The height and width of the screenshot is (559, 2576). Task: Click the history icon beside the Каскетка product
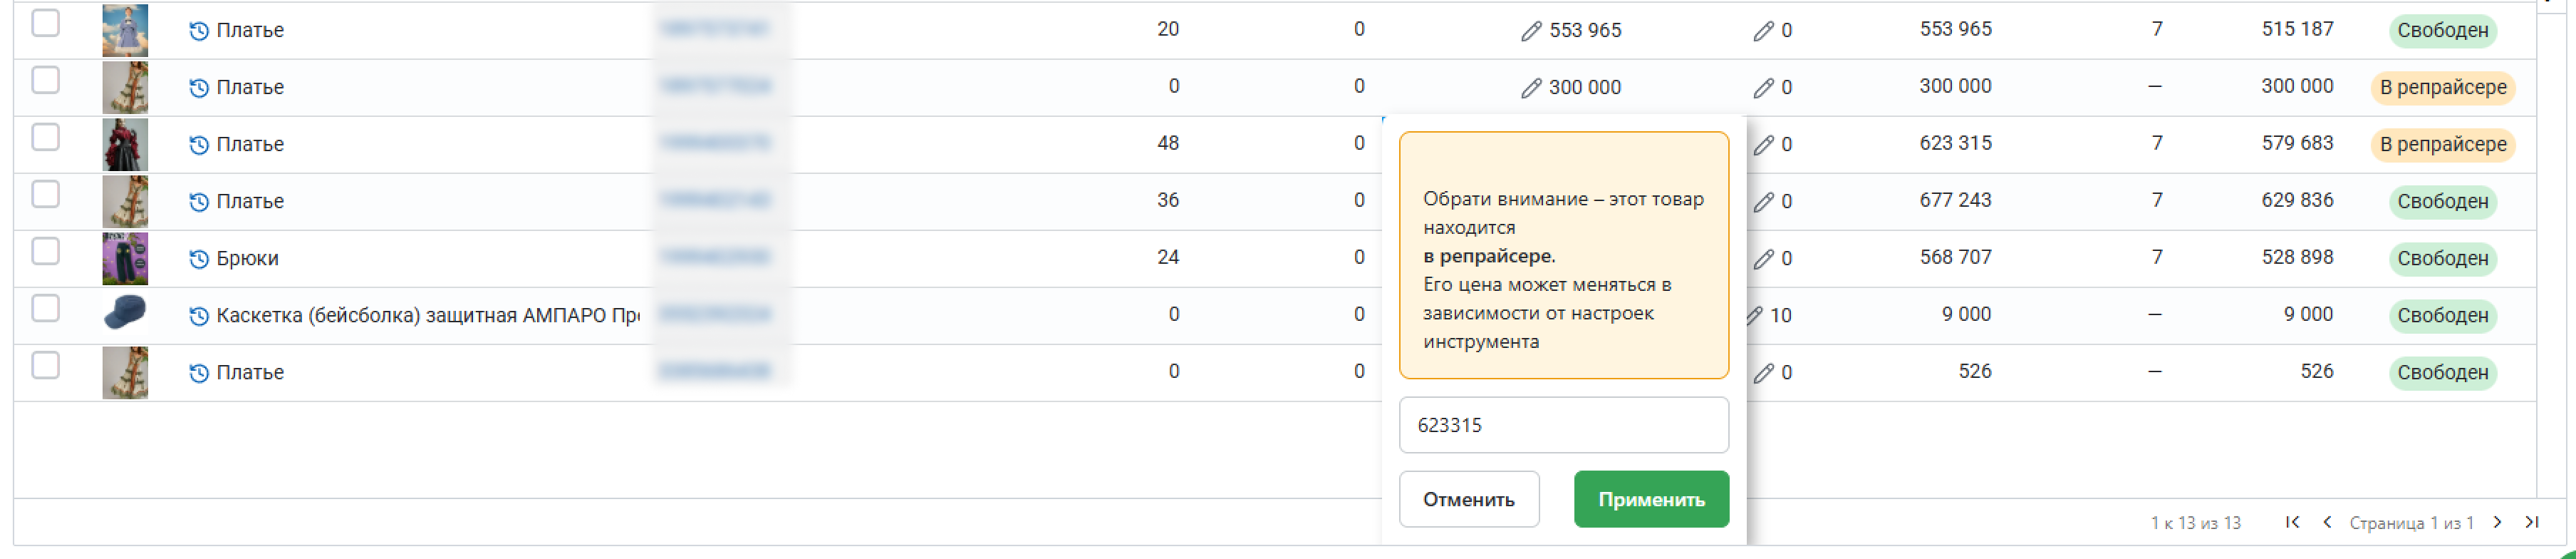[x=198, y=316]
